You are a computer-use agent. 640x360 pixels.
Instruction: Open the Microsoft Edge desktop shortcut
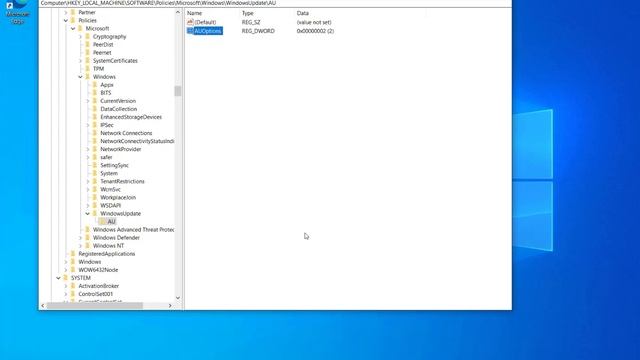tap(18, 11)
